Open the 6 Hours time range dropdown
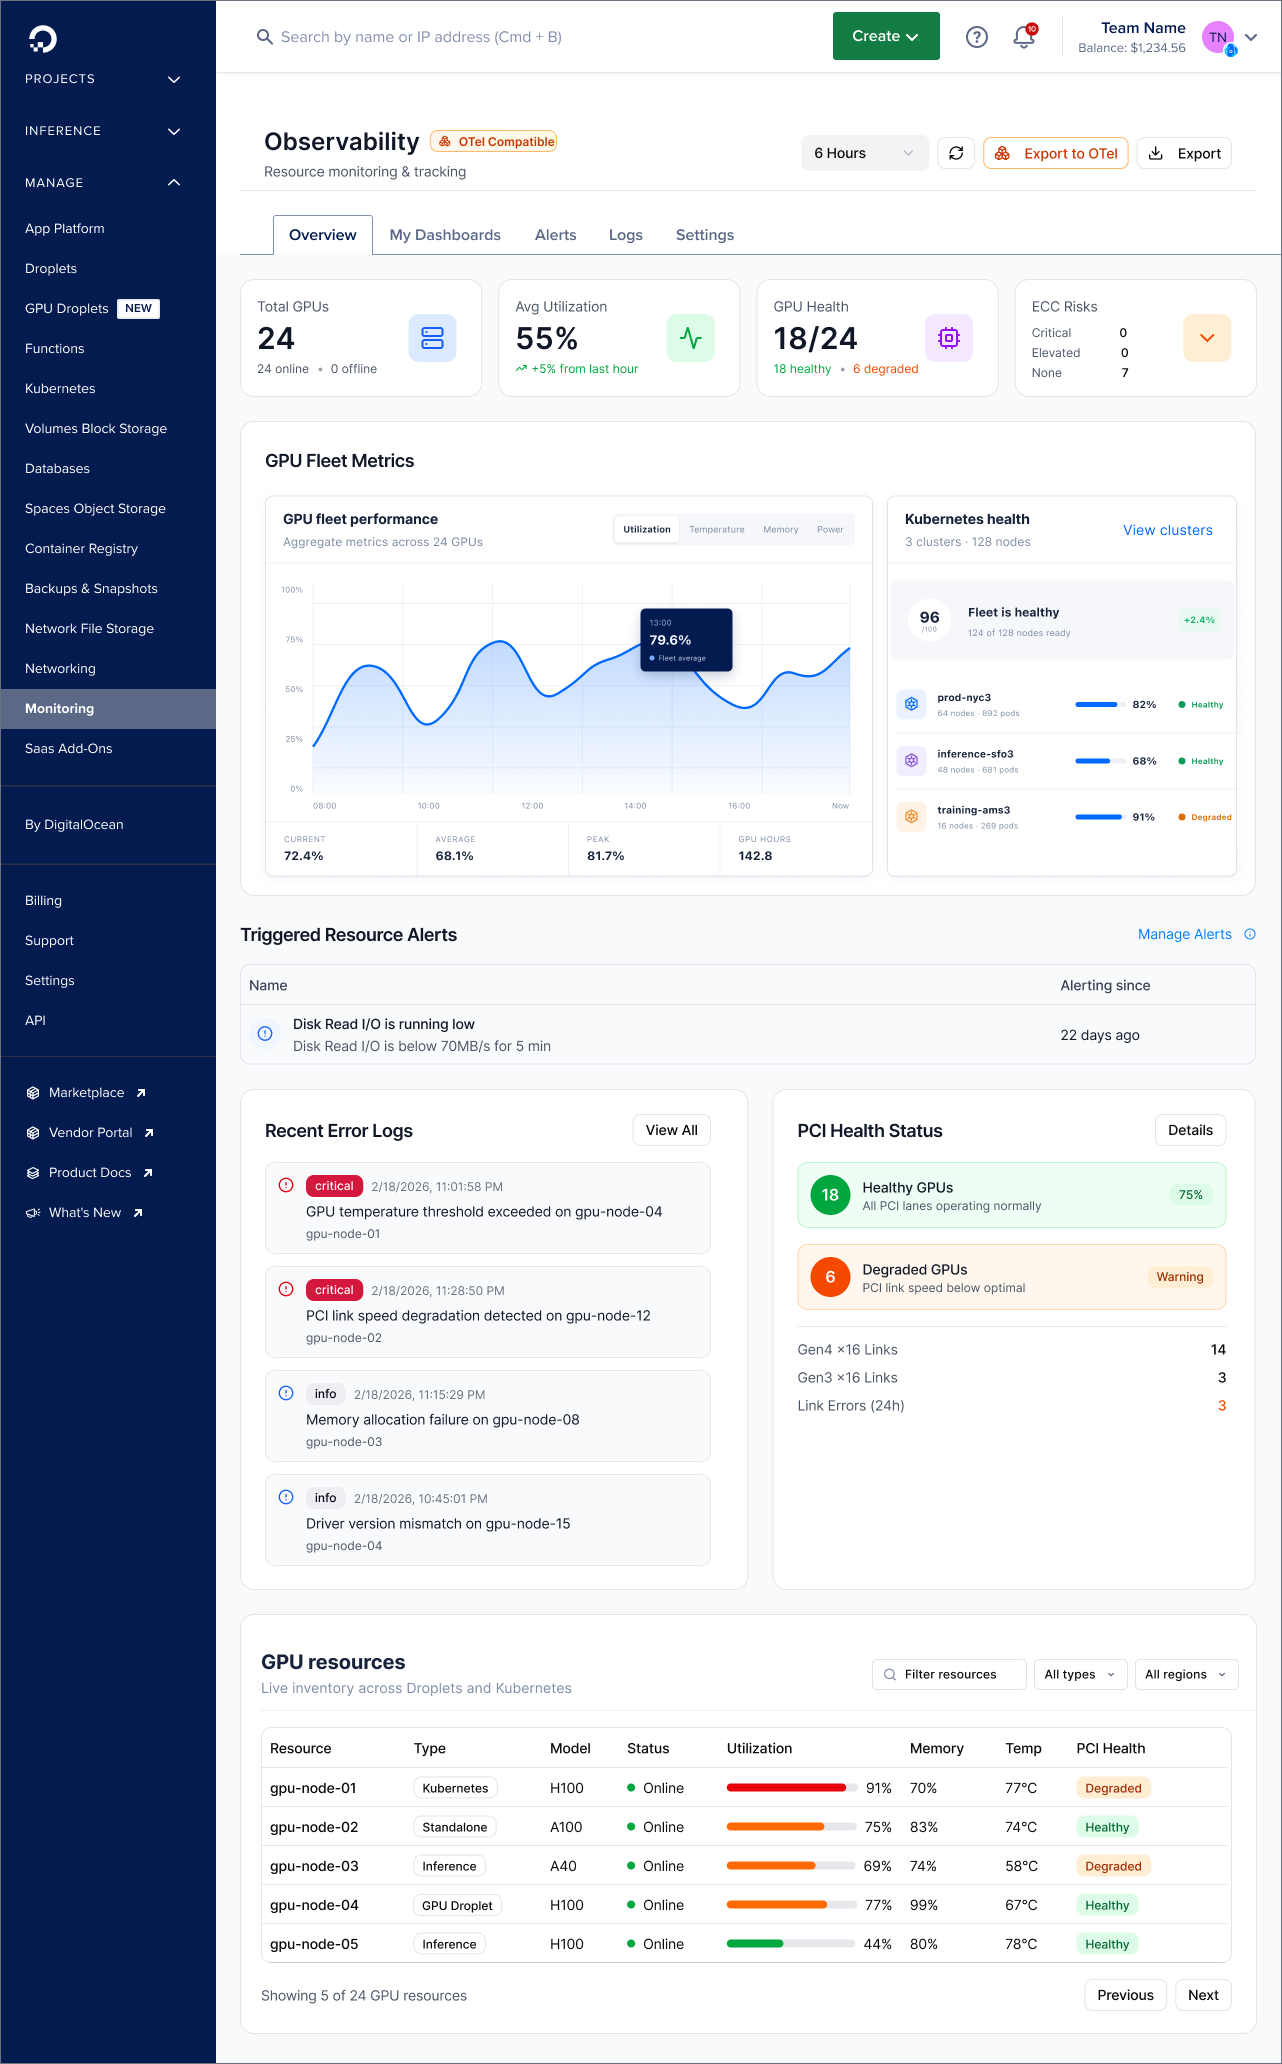 (x=865, y=153)
